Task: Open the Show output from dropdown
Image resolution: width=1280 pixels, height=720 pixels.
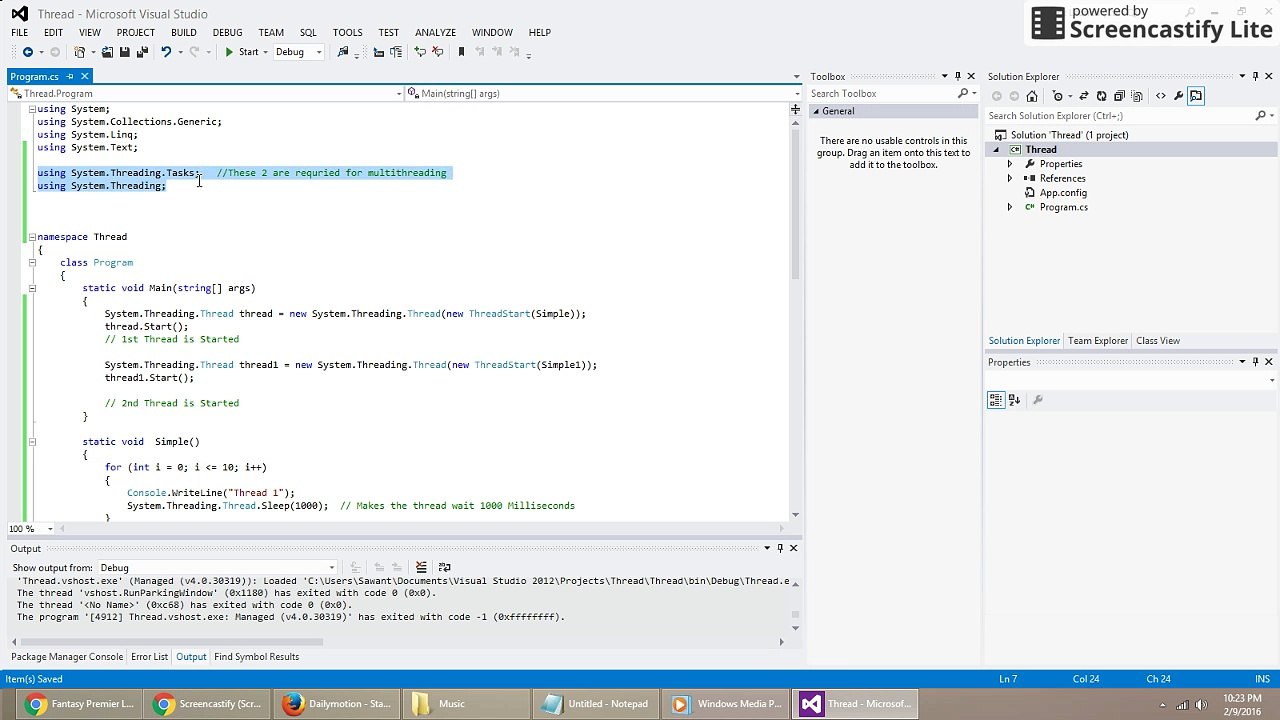Action: click(216, 568)
